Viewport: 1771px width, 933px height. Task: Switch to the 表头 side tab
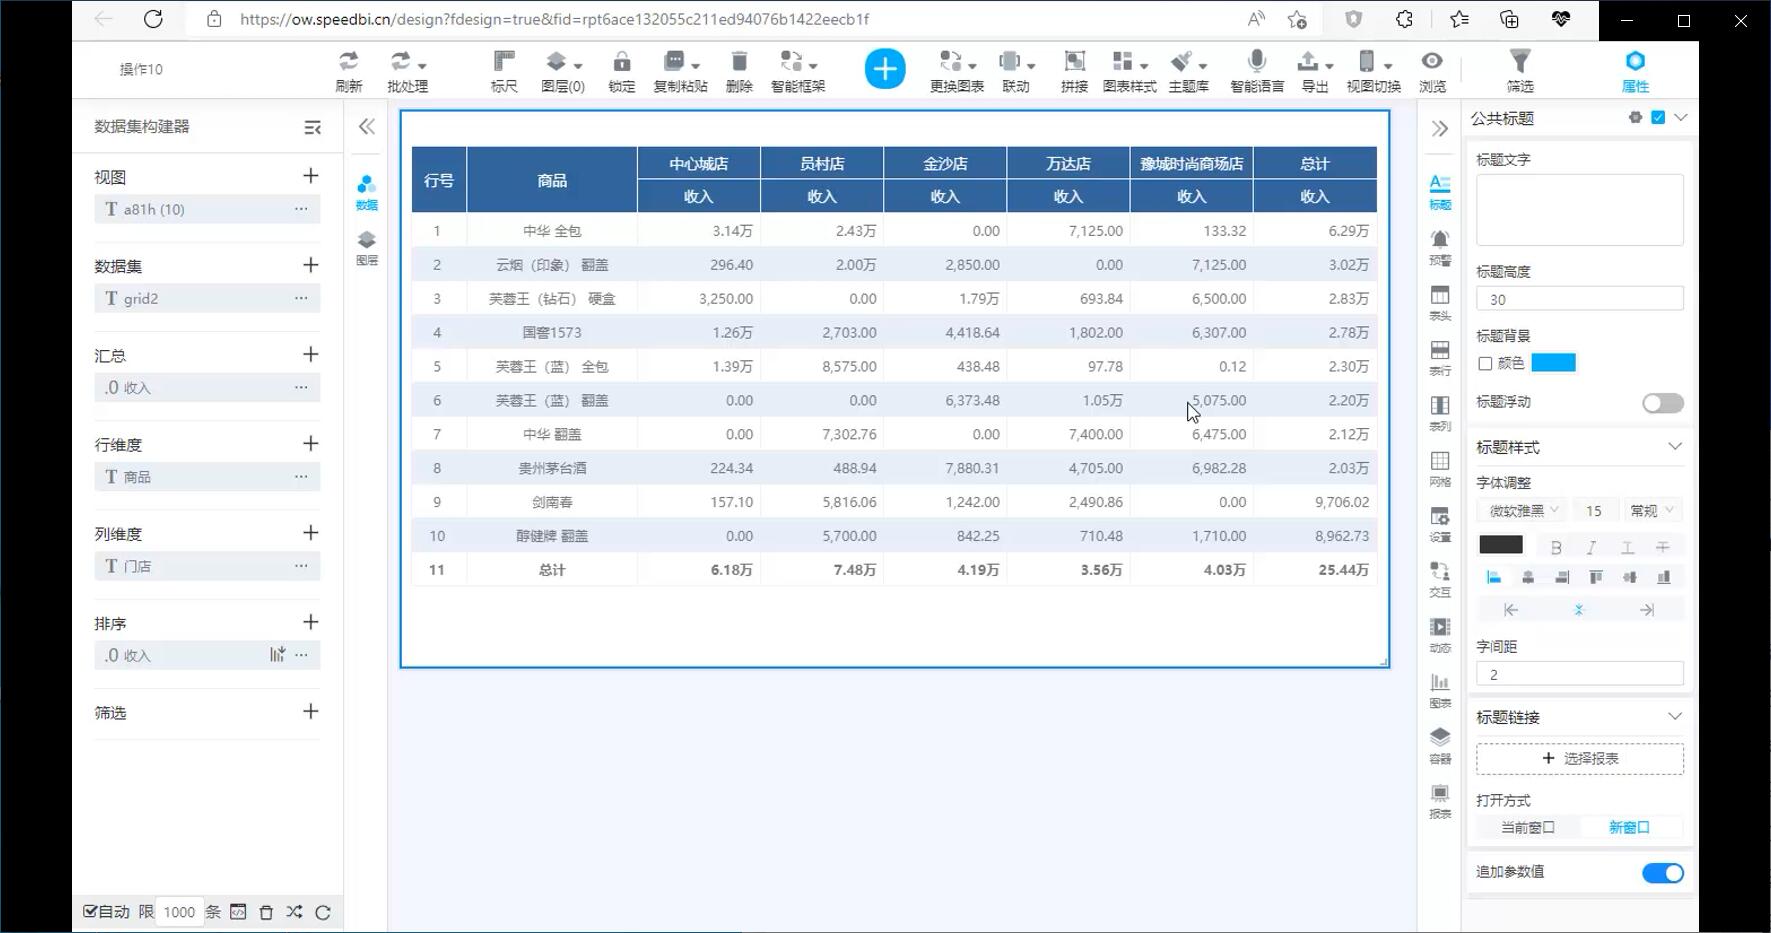coord(1439,302)
